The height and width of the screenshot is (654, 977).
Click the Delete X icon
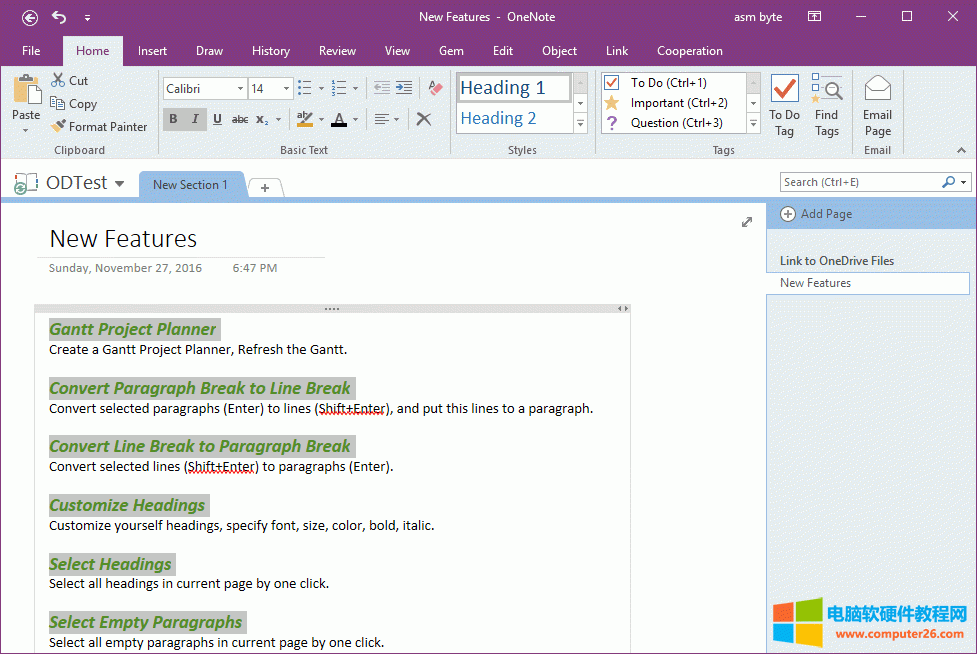coord(424,119)
